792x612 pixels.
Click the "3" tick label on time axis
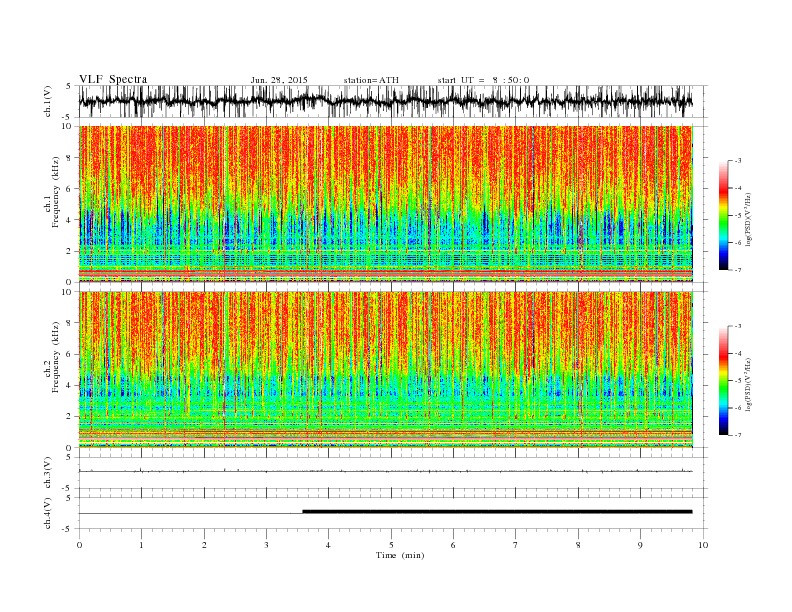[x=266, y=545]
